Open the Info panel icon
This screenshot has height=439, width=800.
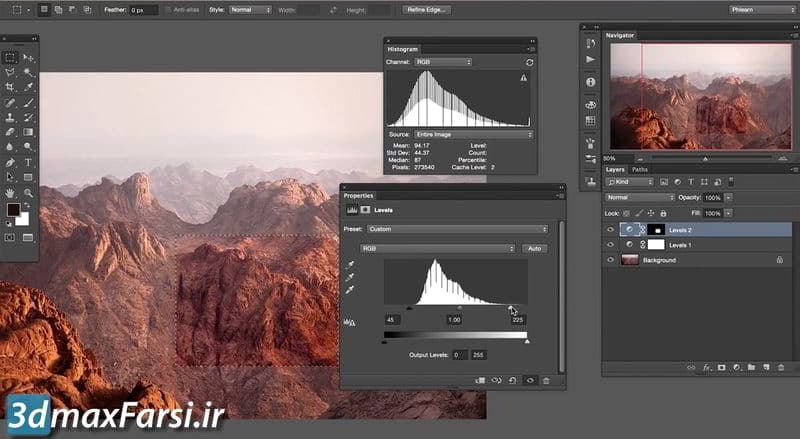591,82
